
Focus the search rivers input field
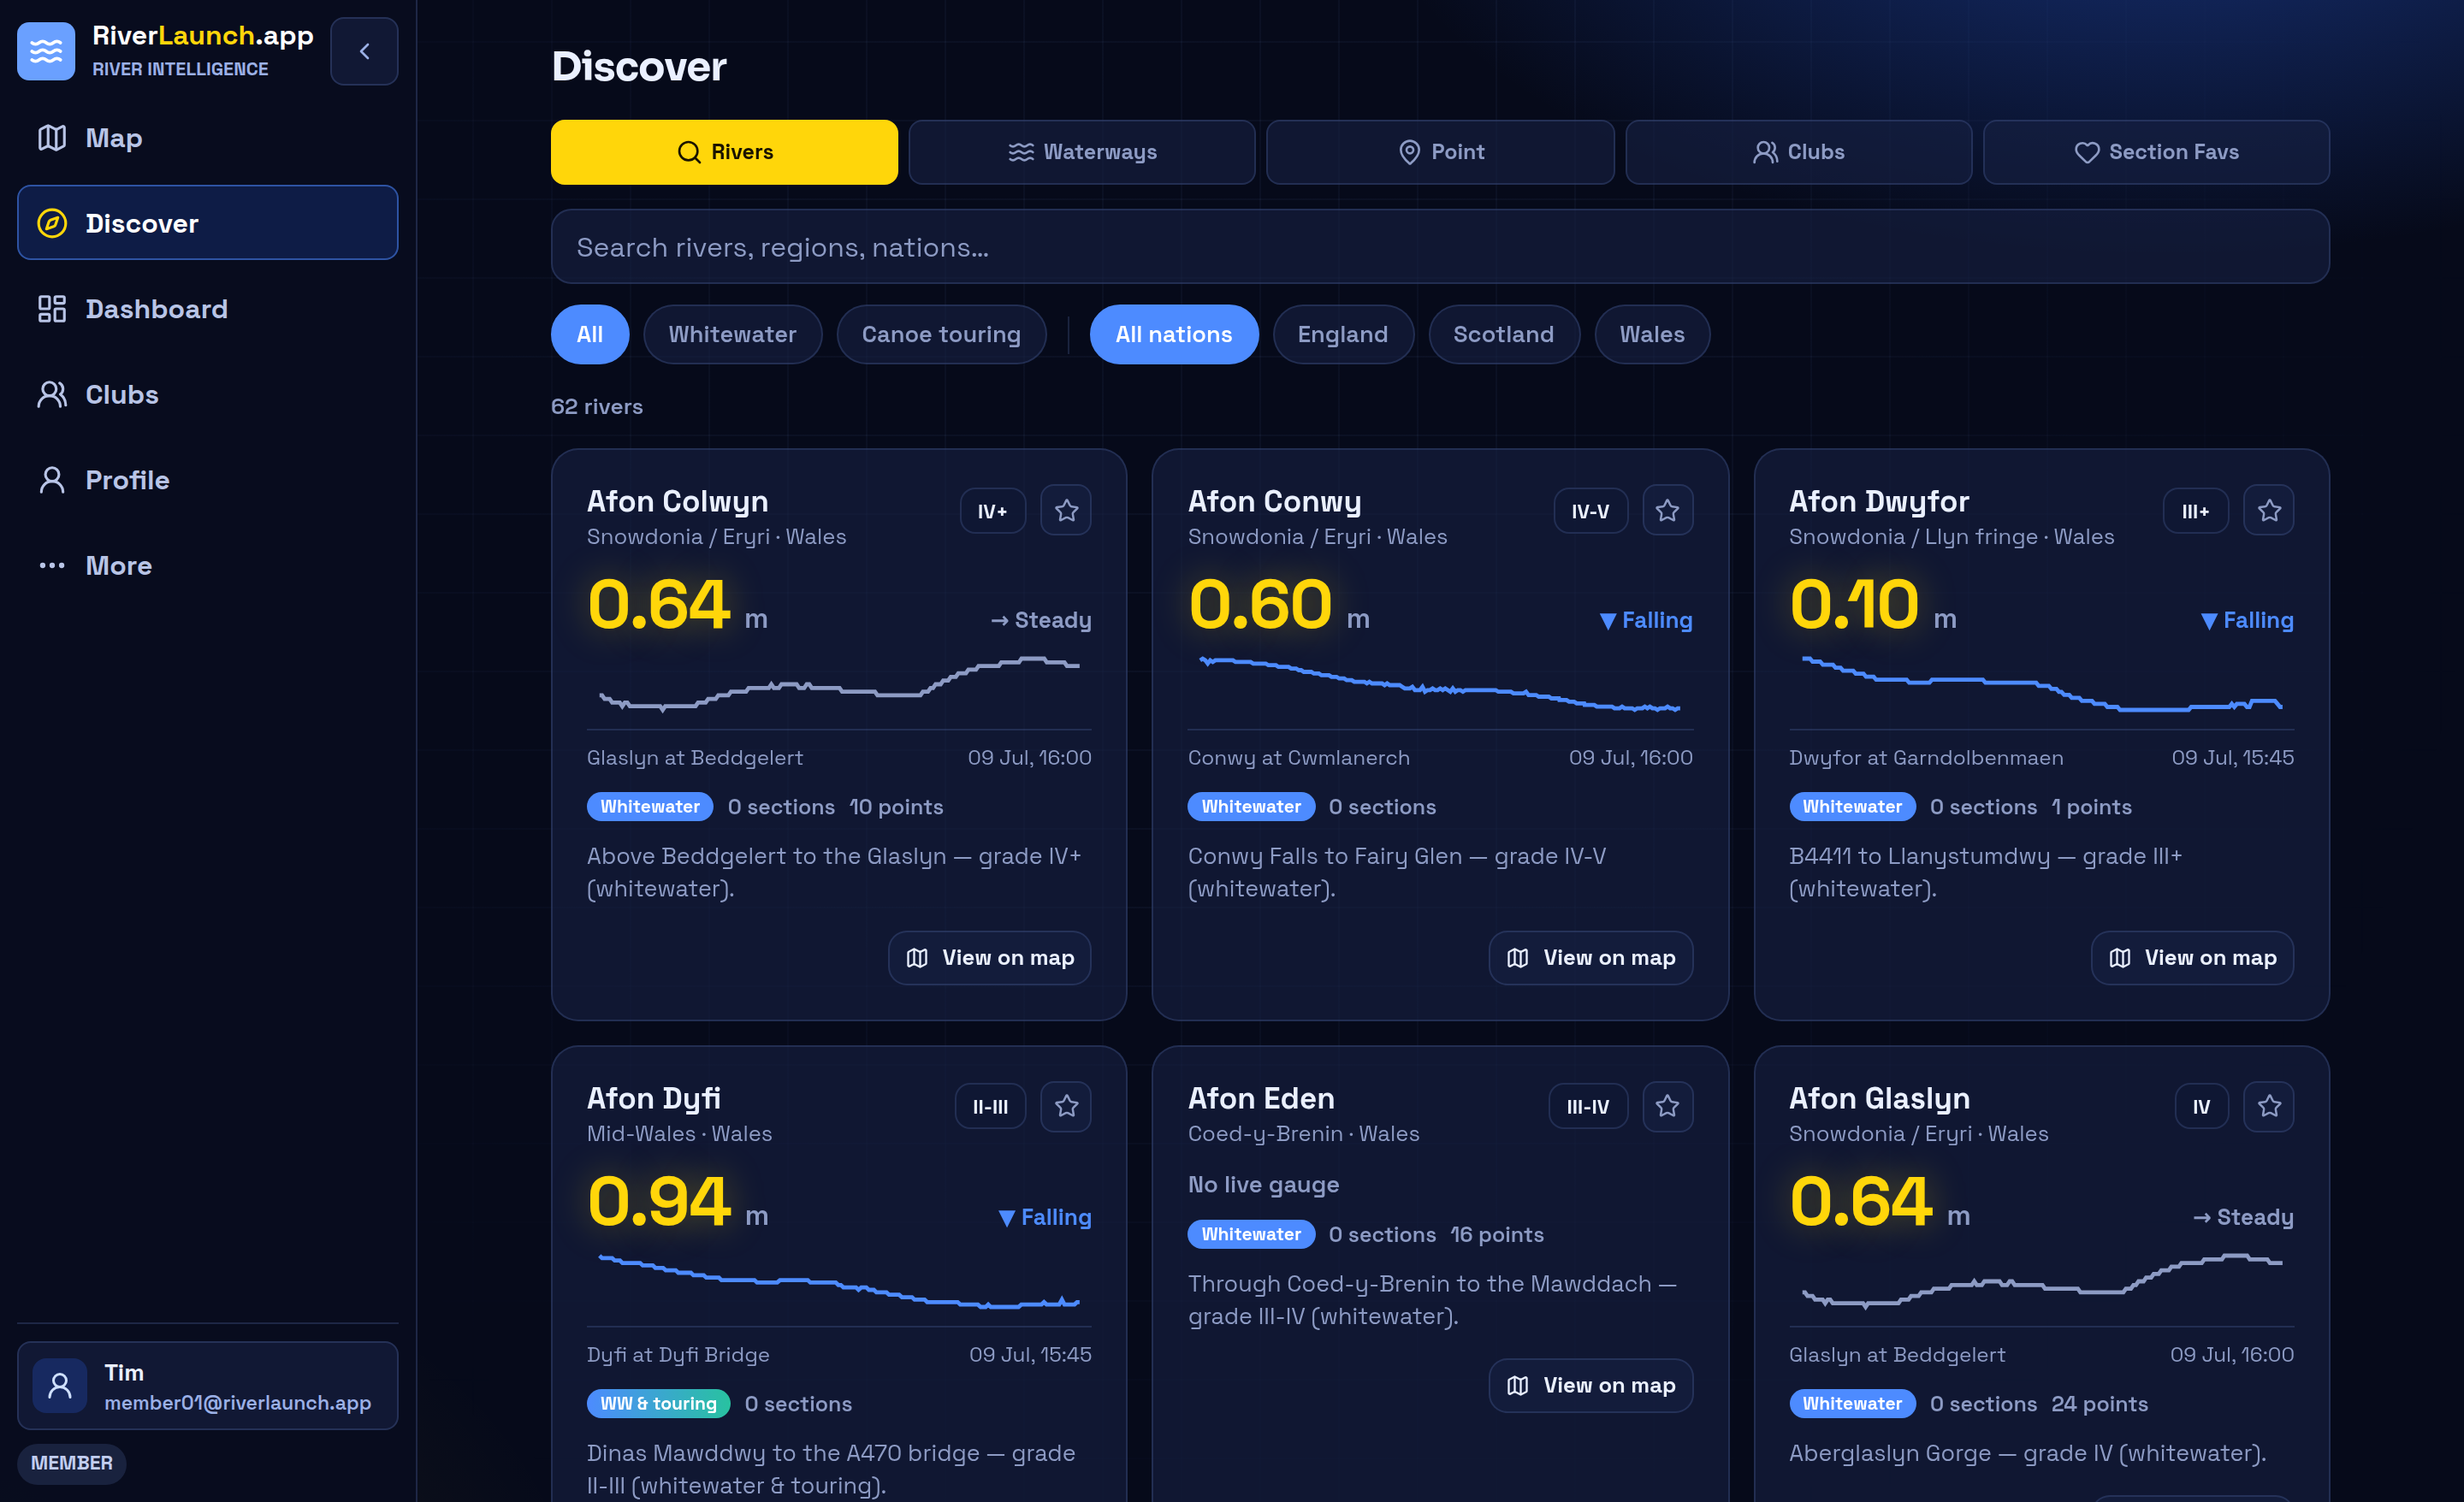tap(1440, 247)
